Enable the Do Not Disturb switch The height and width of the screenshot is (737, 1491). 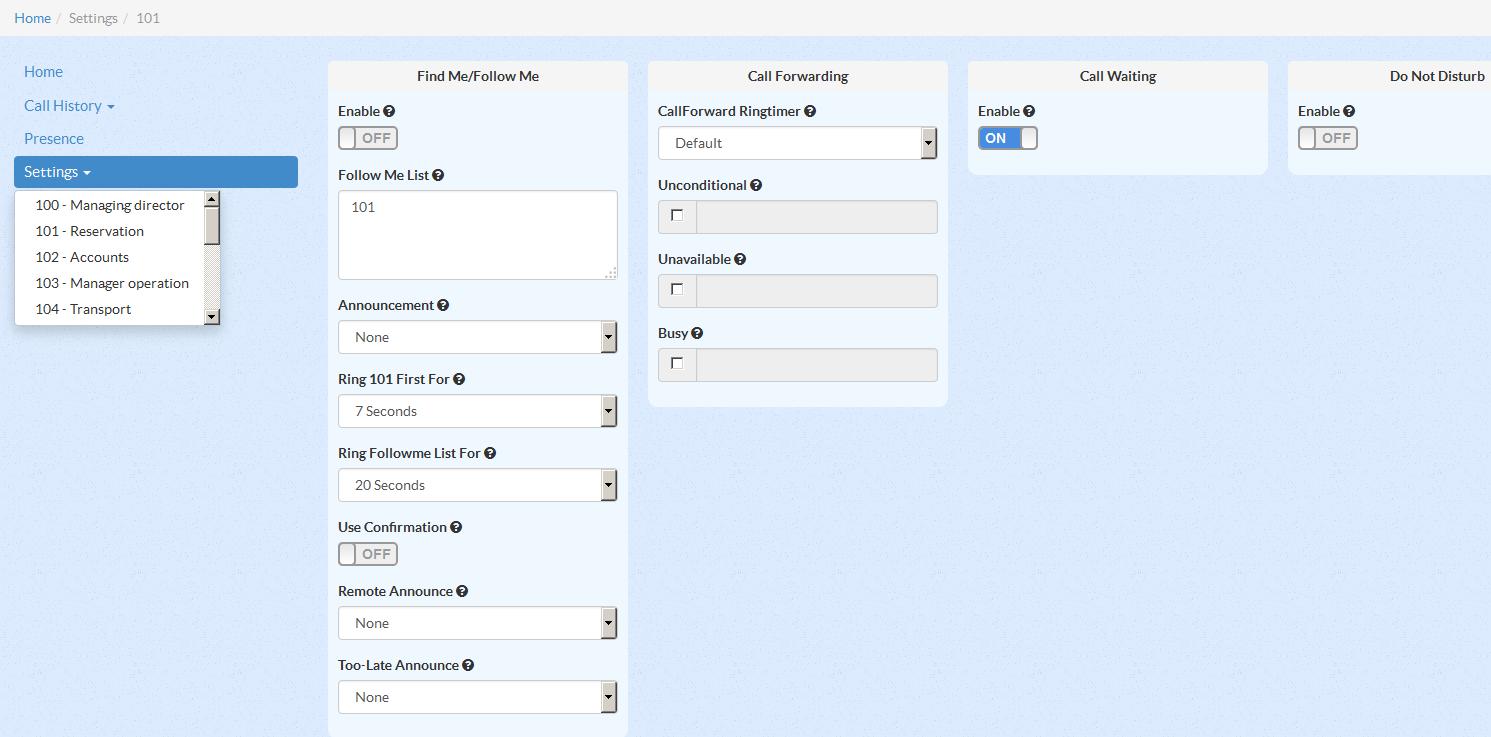(1328, 138)
